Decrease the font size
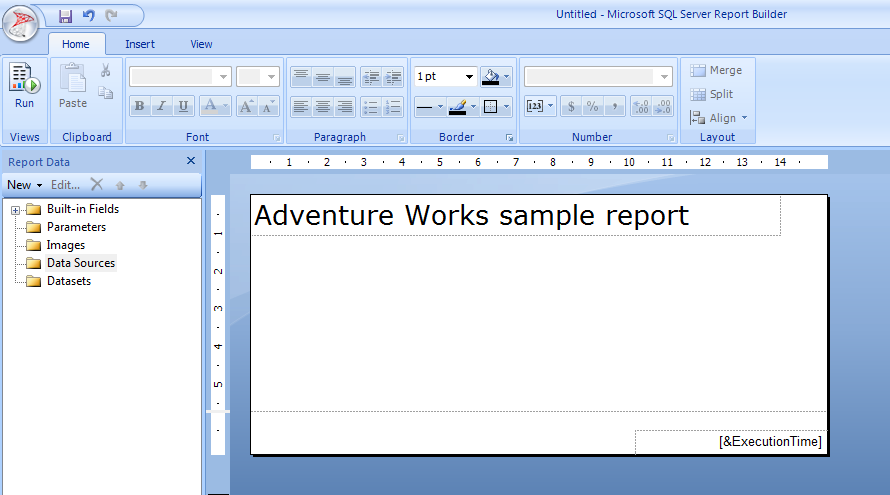Viewport: 890px width, 495px height. 268,106
